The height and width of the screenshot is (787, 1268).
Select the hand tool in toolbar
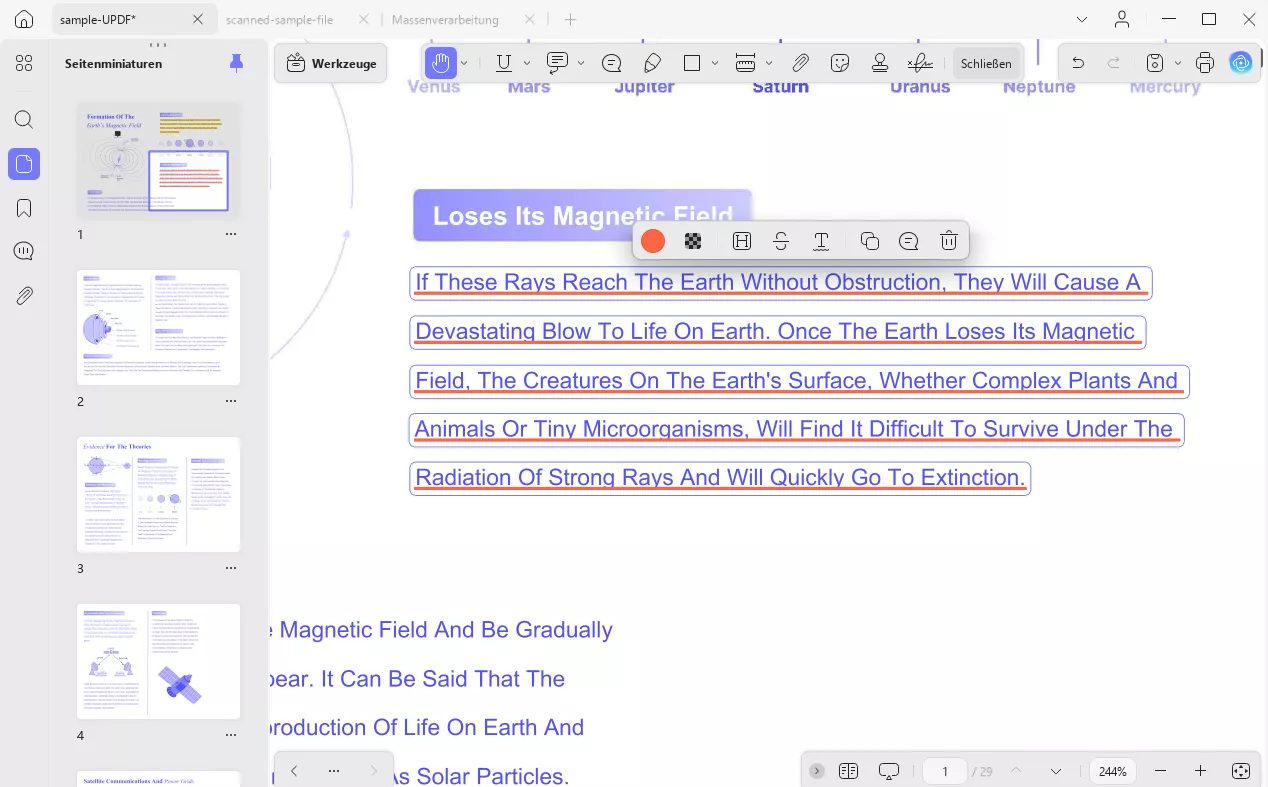coord(440,63)
